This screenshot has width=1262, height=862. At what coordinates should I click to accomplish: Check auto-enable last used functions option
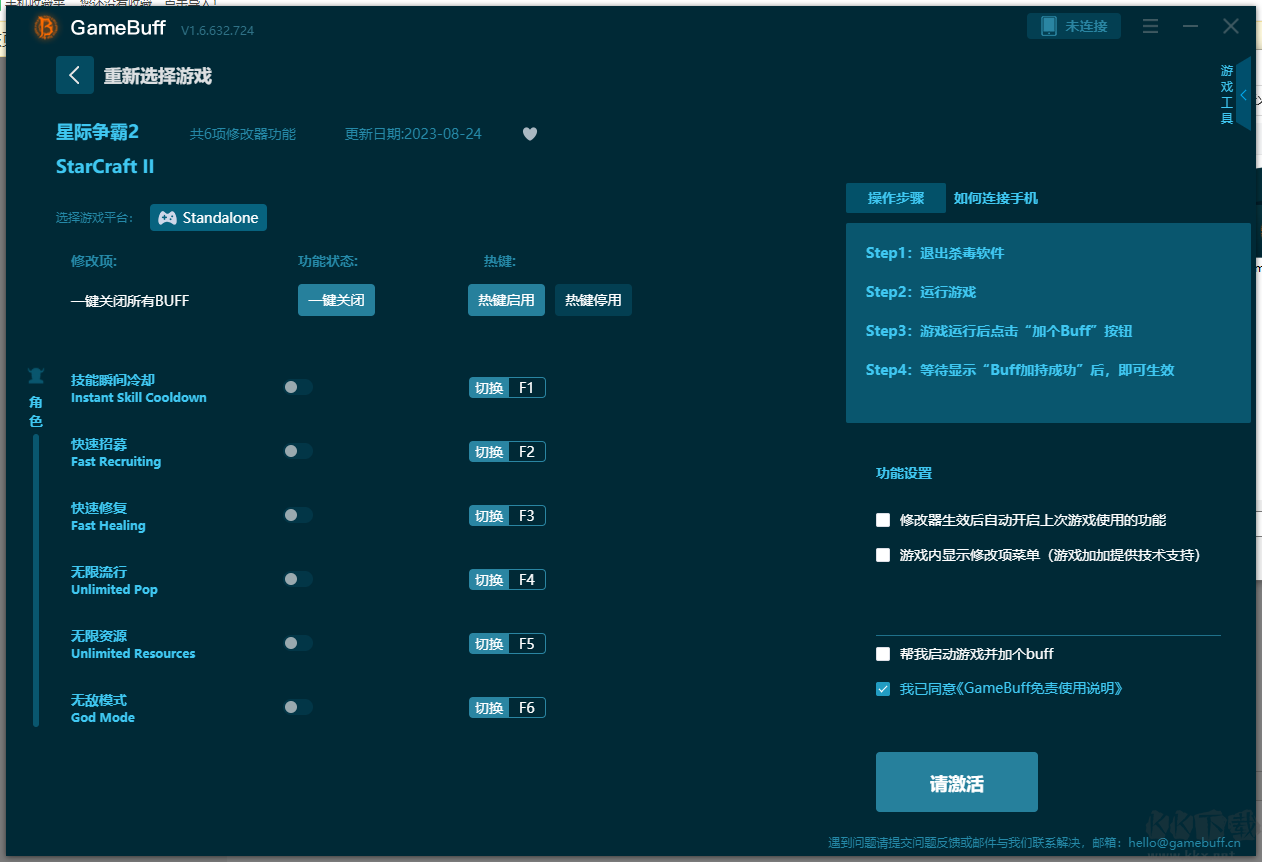pyautogui.click(x=883, y=520)
